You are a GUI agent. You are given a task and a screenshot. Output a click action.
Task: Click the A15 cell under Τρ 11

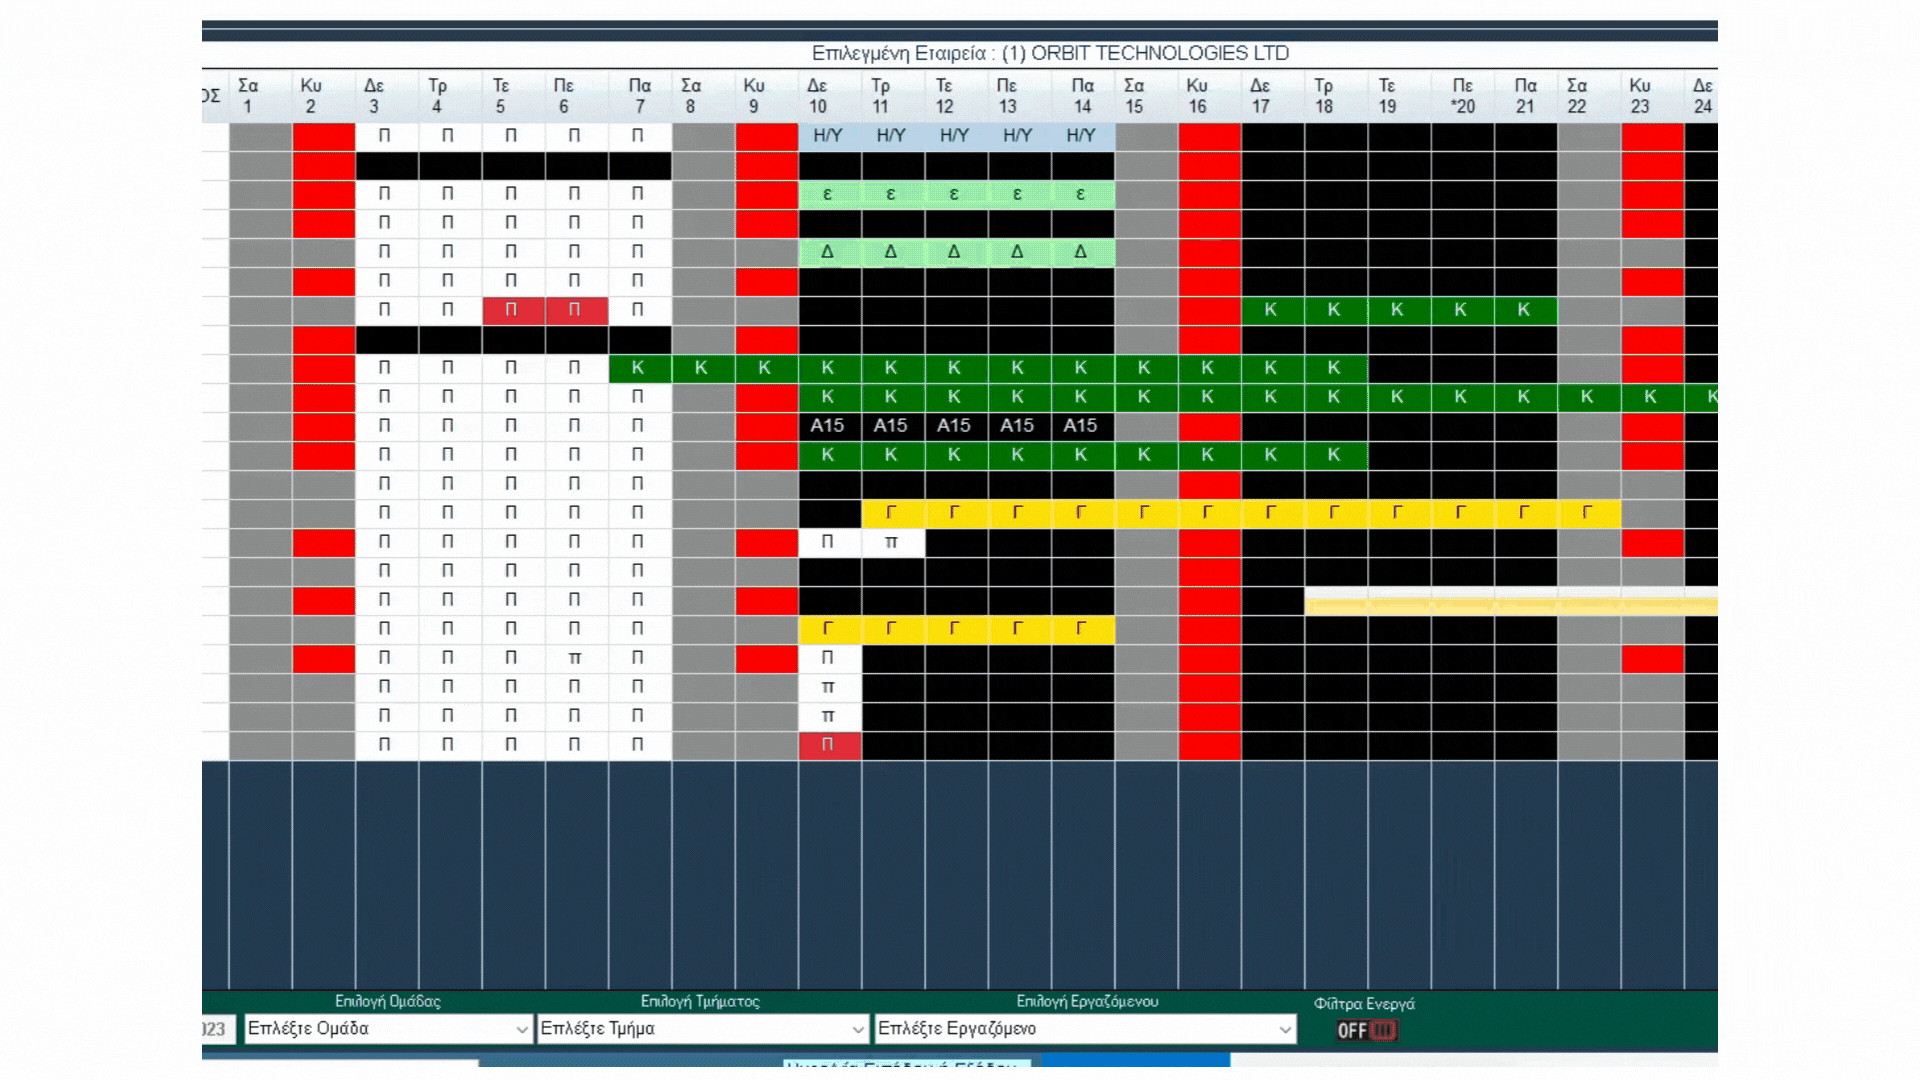tap(891, 426)
